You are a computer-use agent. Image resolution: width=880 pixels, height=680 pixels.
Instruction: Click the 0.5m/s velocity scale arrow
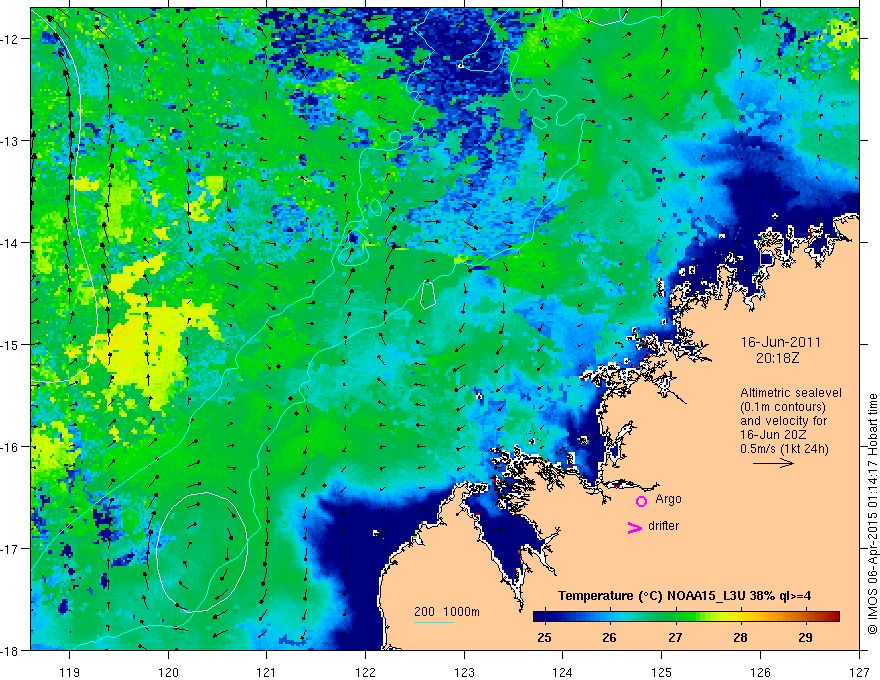[x=773, y=463]
